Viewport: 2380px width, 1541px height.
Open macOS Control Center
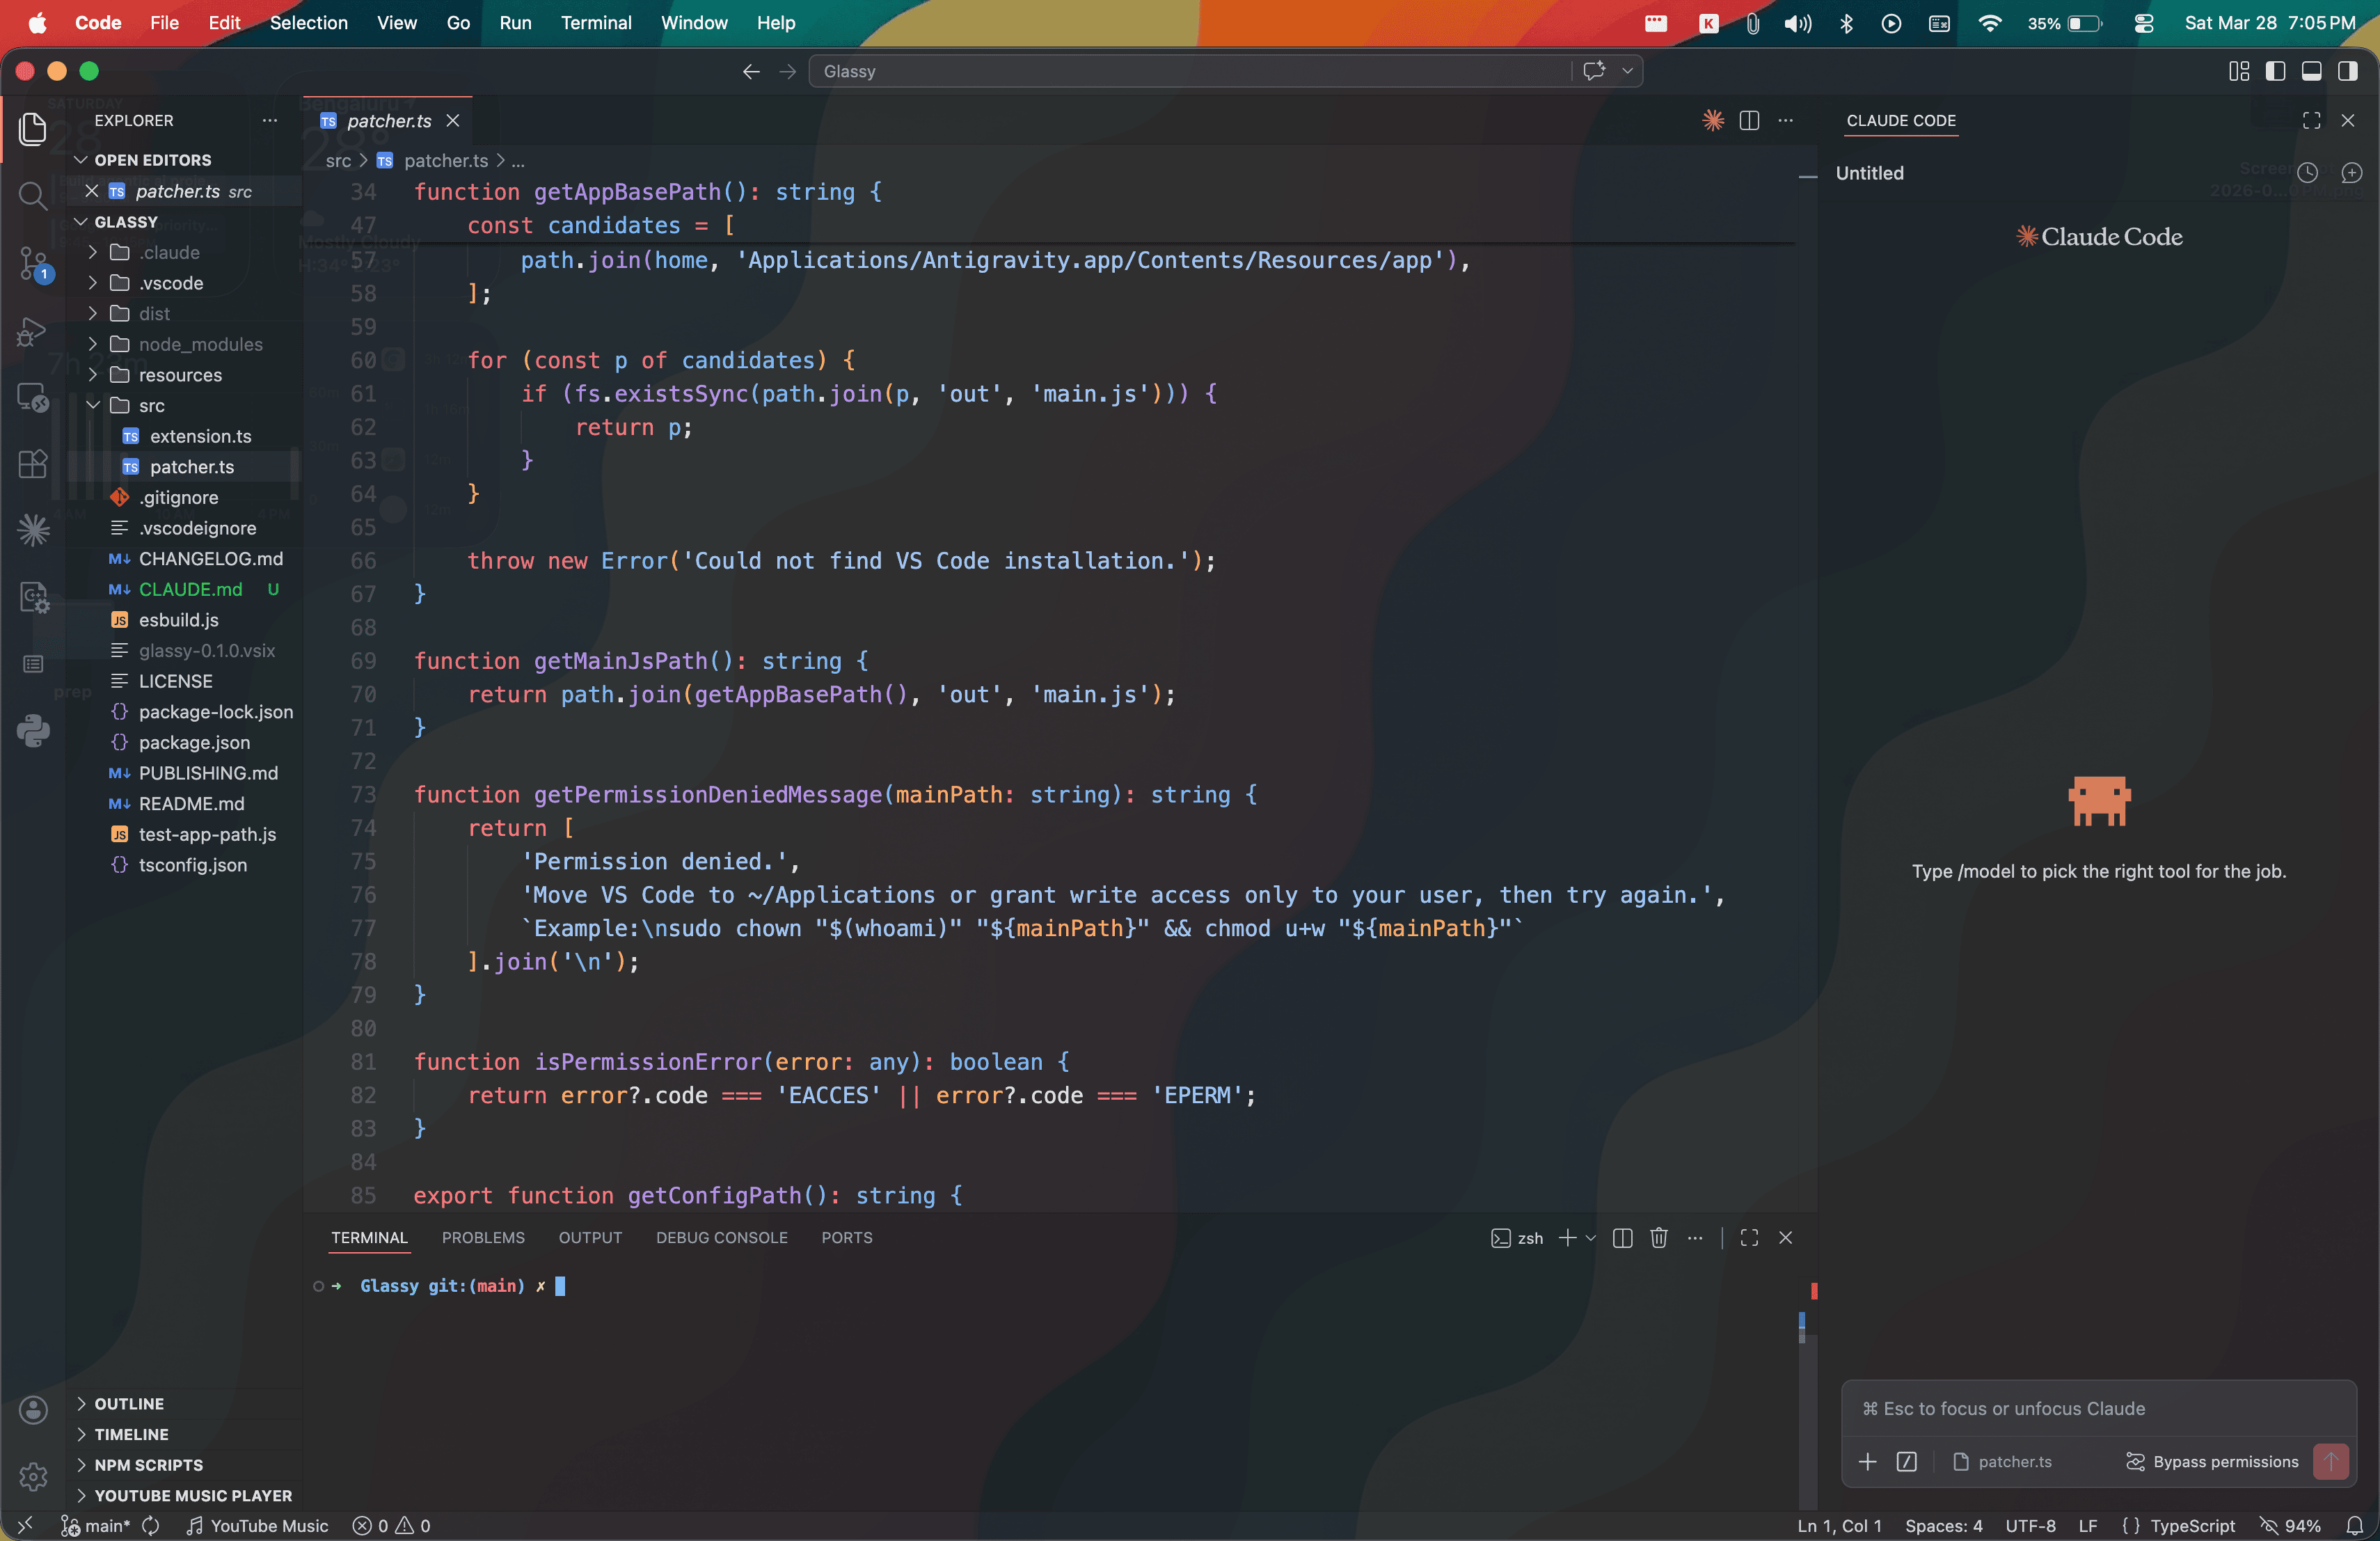pyautogui.click(x=2143, y=23)
